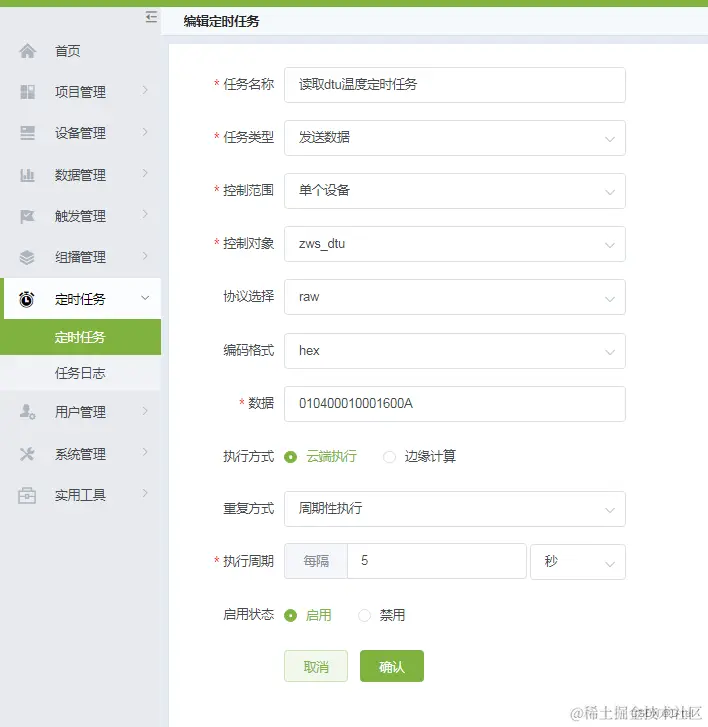Click the 设备管理 server icon

coord(27,133)
